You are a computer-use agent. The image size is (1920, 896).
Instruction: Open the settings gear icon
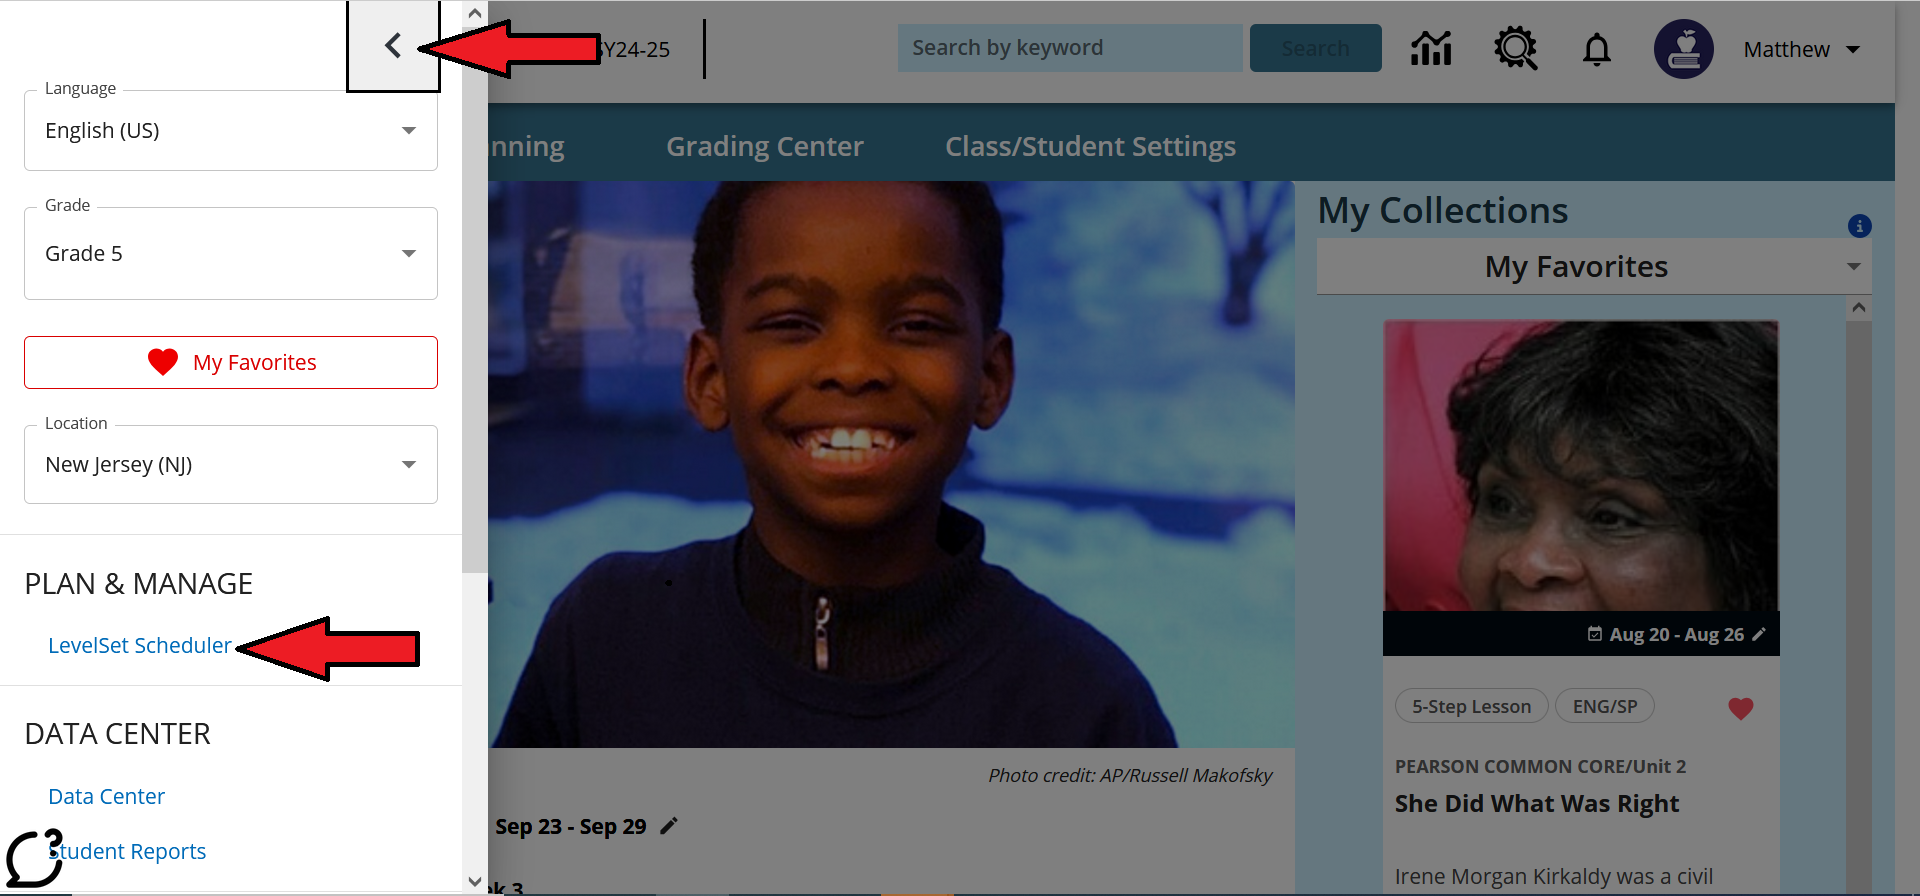coord(1516,48)
